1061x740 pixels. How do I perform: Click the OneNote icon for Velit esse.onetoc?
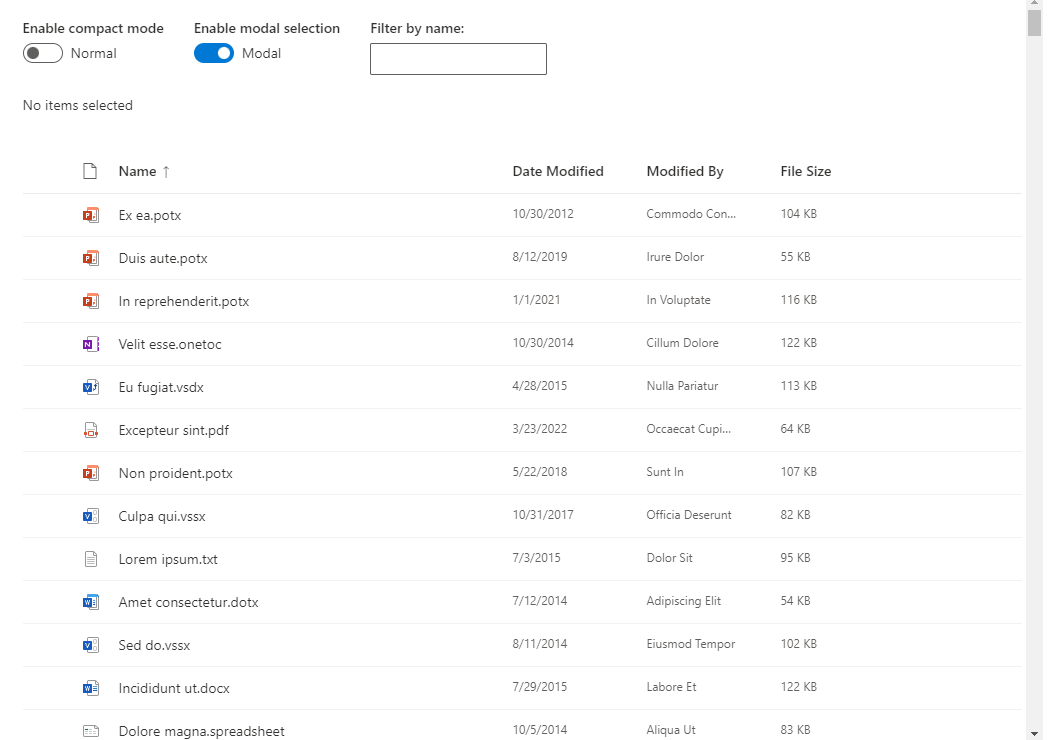(x=91, y=344)
